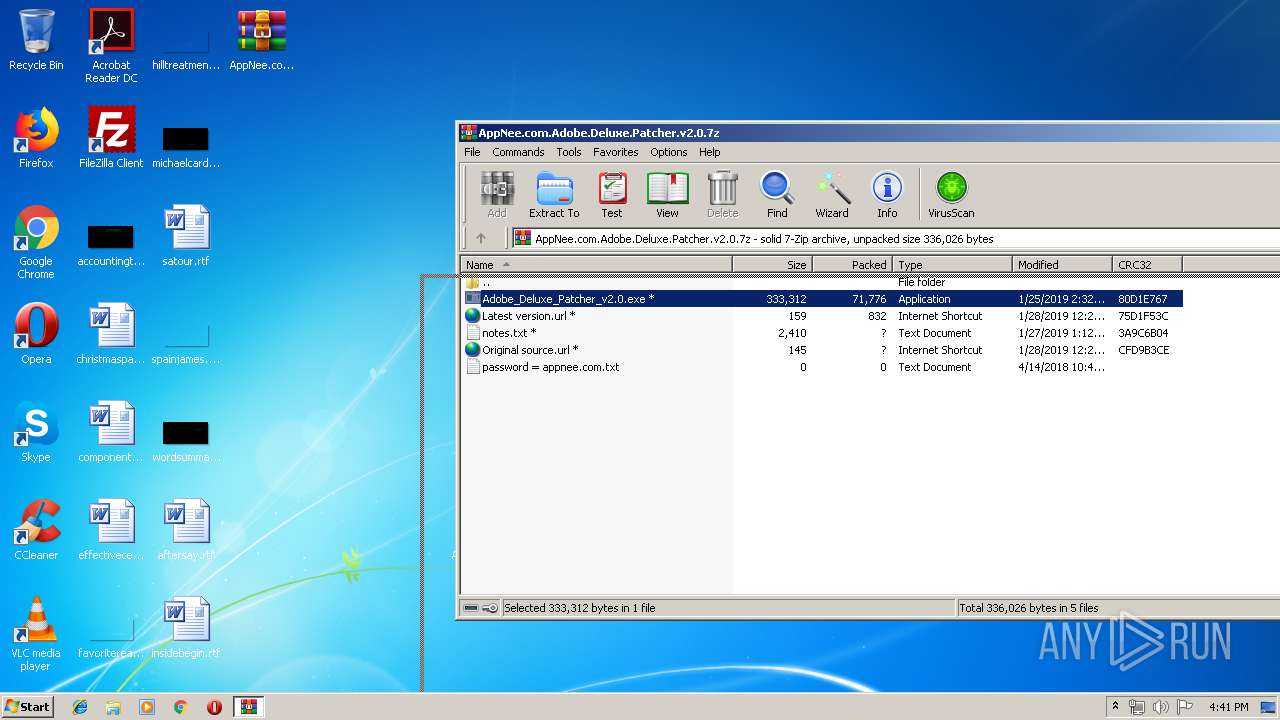Sort files by Size column header
Image resolution: width=1280 pixels, height=720 pixels.
tap(772, 264)
